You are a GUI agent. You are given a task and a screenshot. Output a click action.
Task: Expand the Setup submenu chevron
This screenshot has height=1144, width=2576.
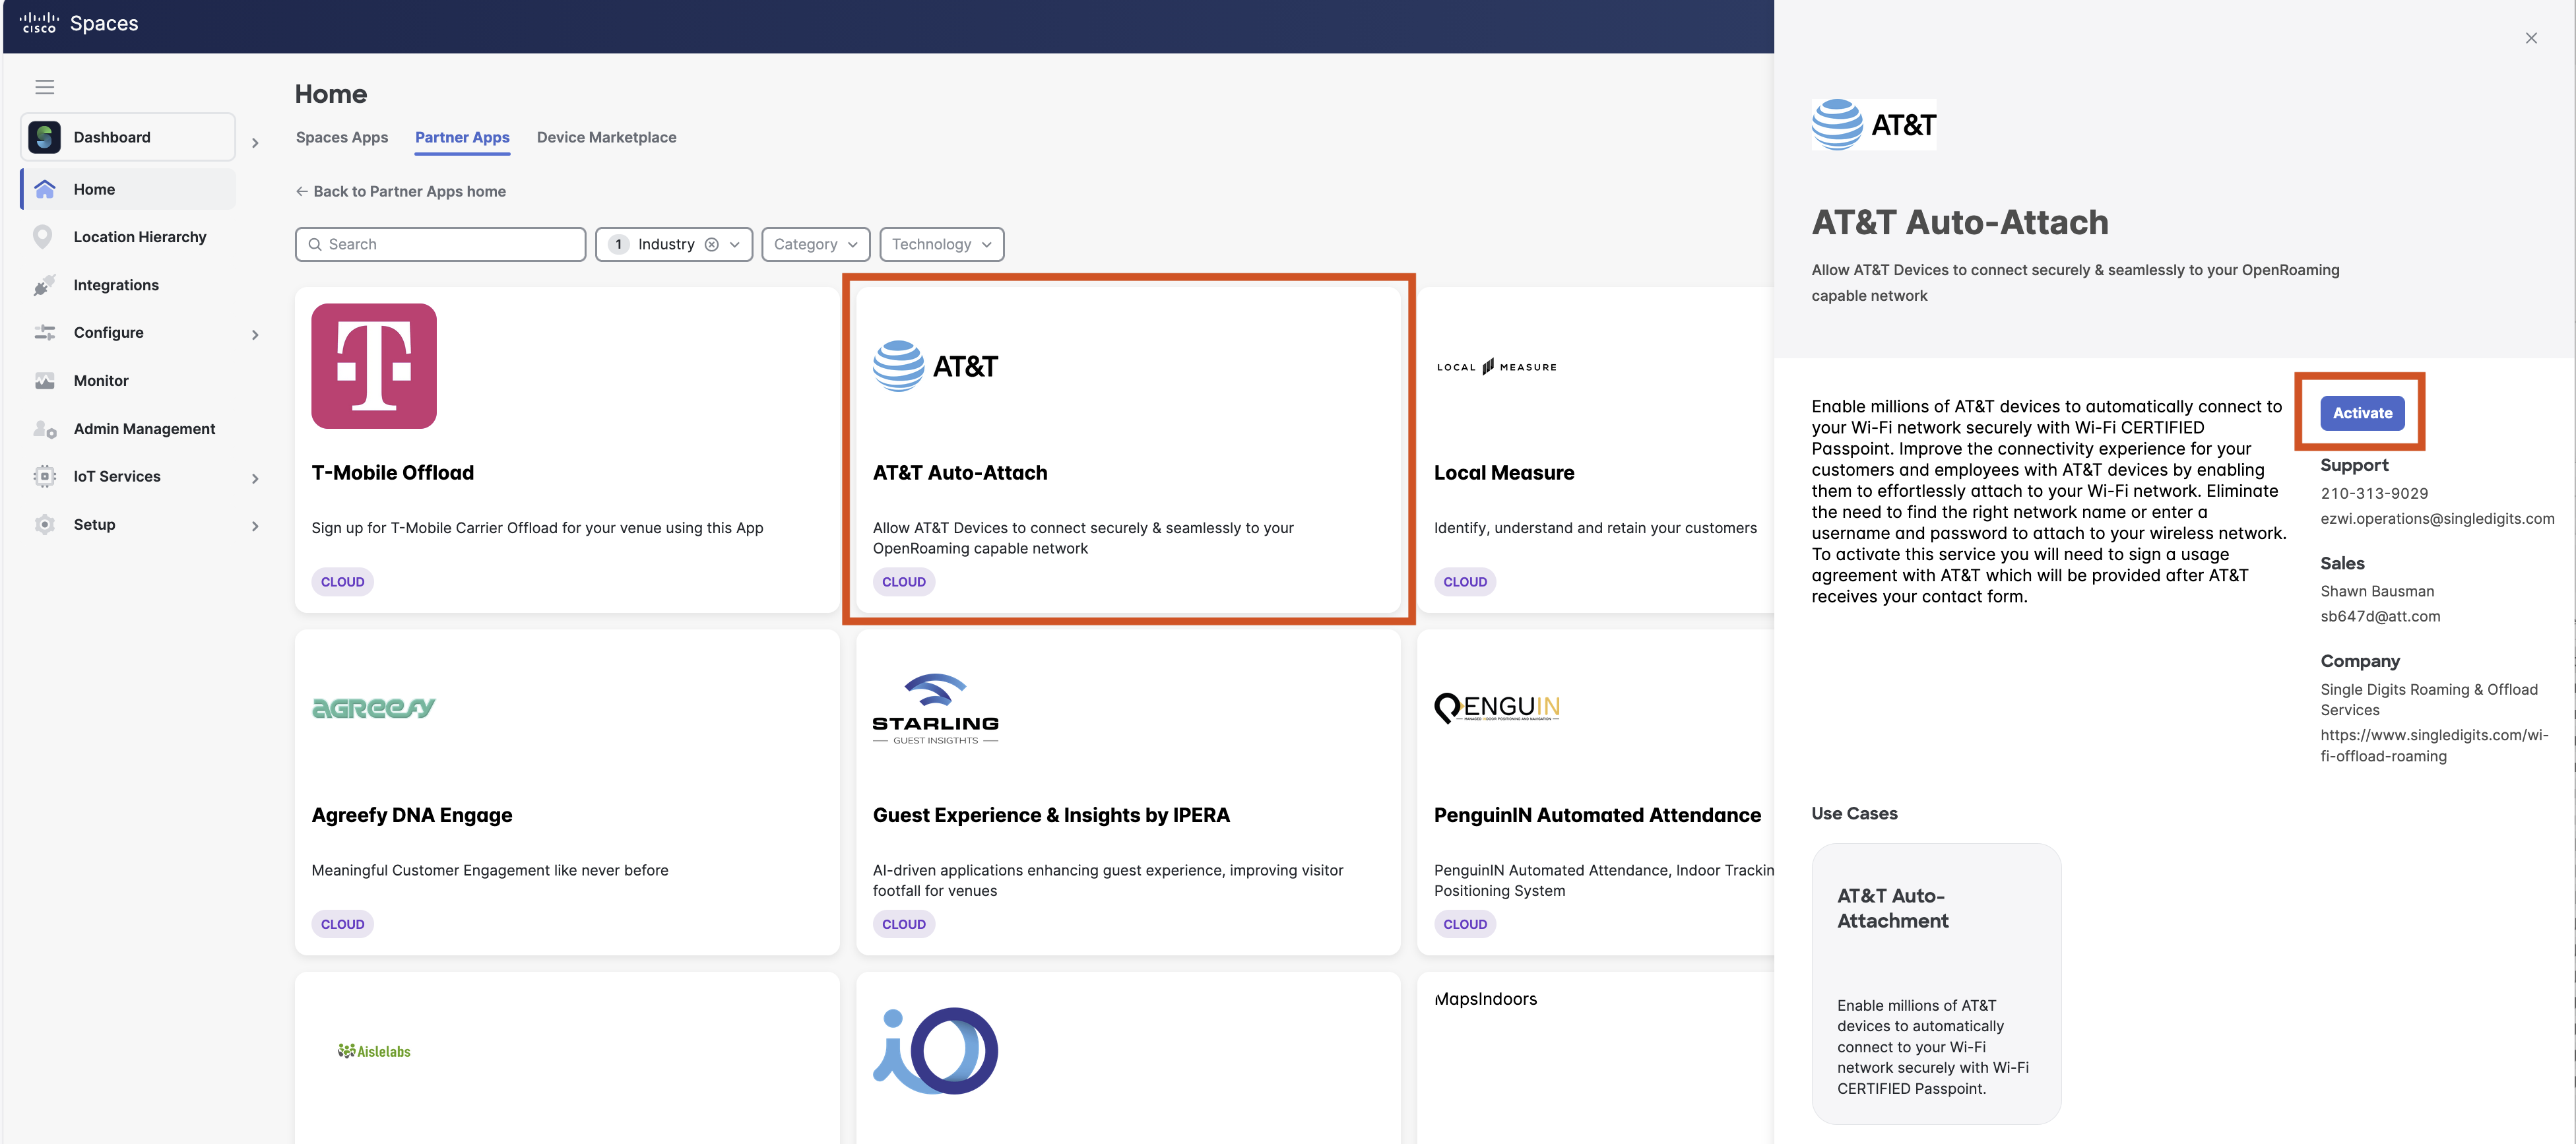point(255,526)
